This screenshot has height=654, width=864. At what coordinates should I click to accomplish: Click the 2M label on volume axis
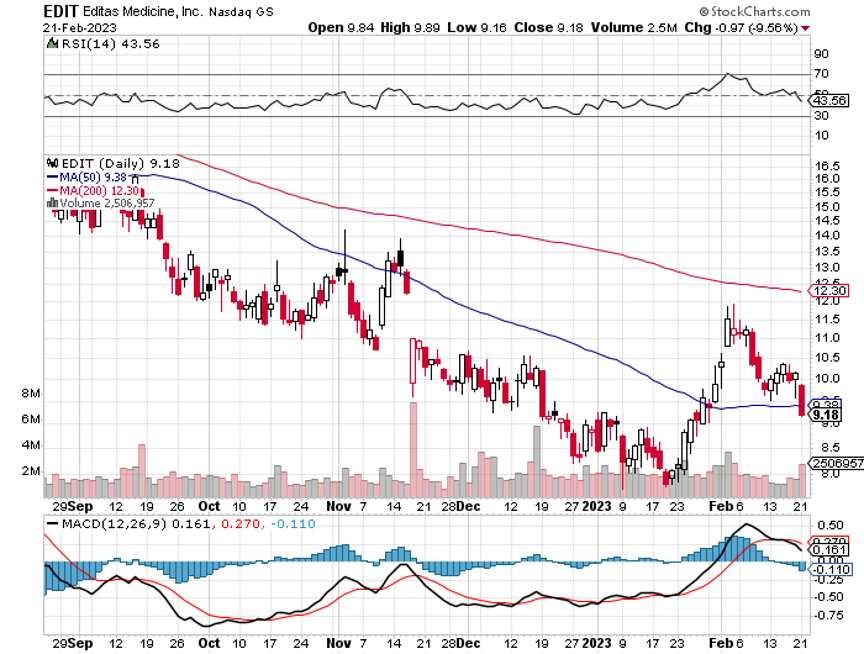tap(31, 471)
